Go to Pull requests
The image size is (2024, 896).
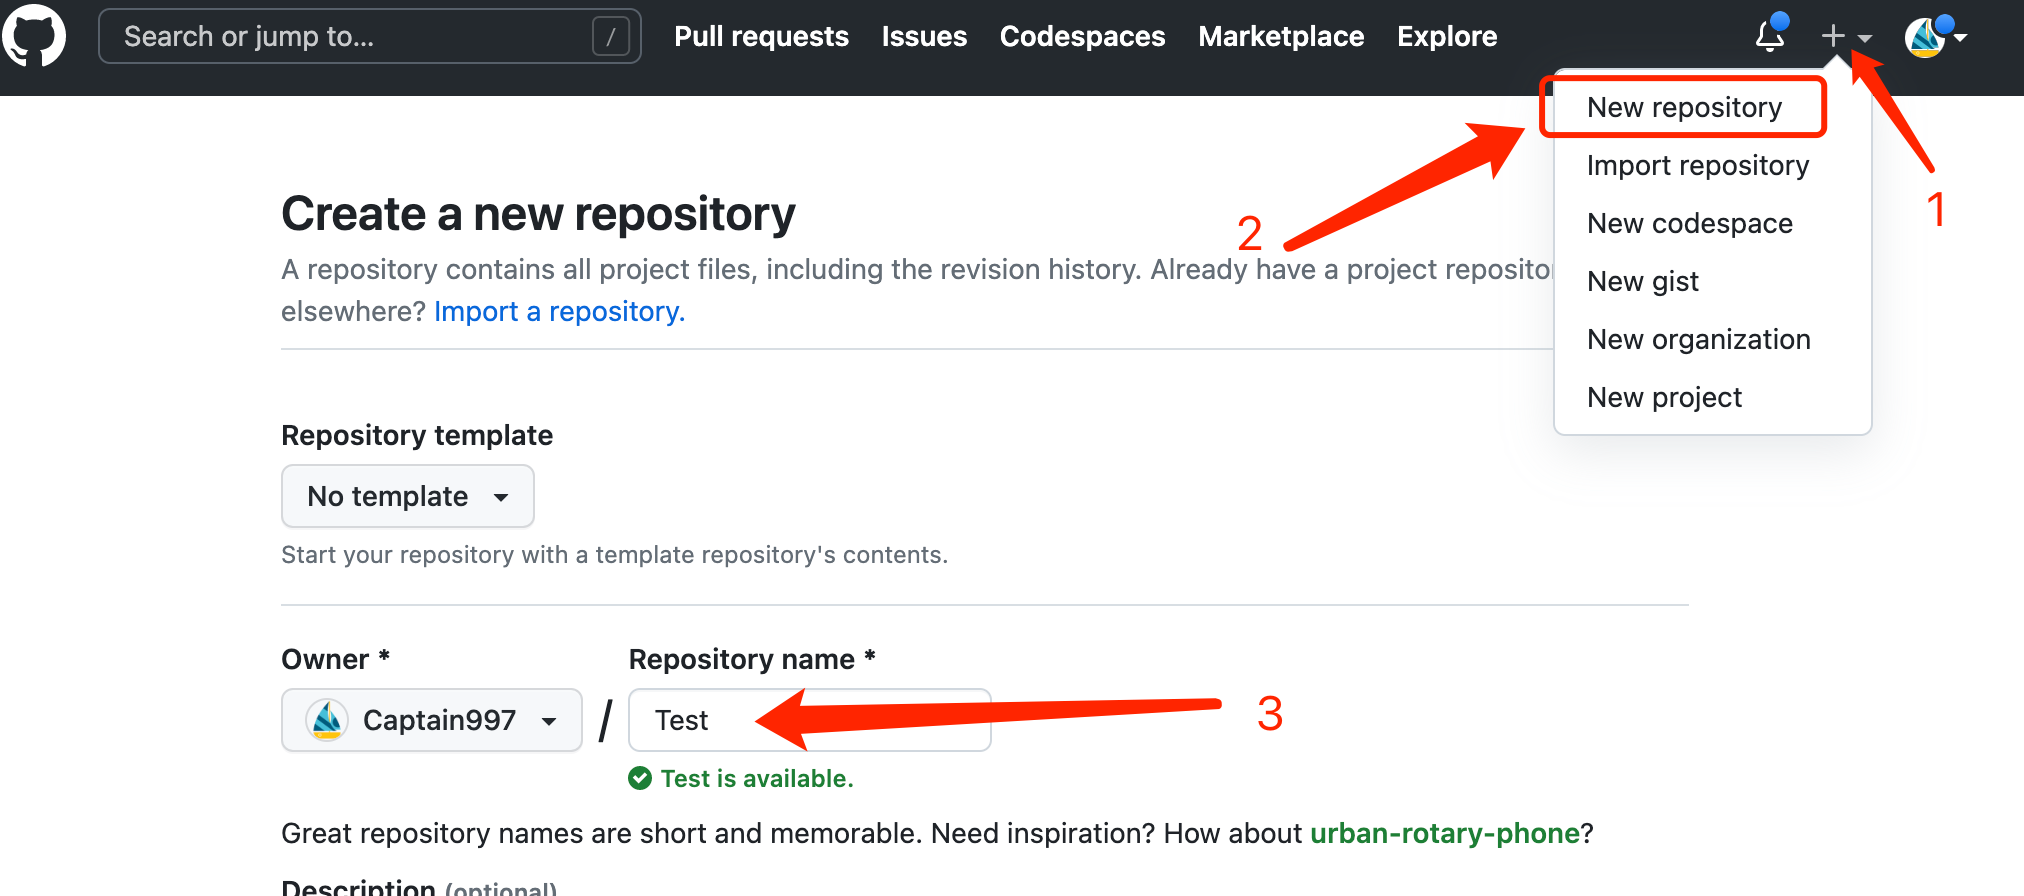point(761,36)
